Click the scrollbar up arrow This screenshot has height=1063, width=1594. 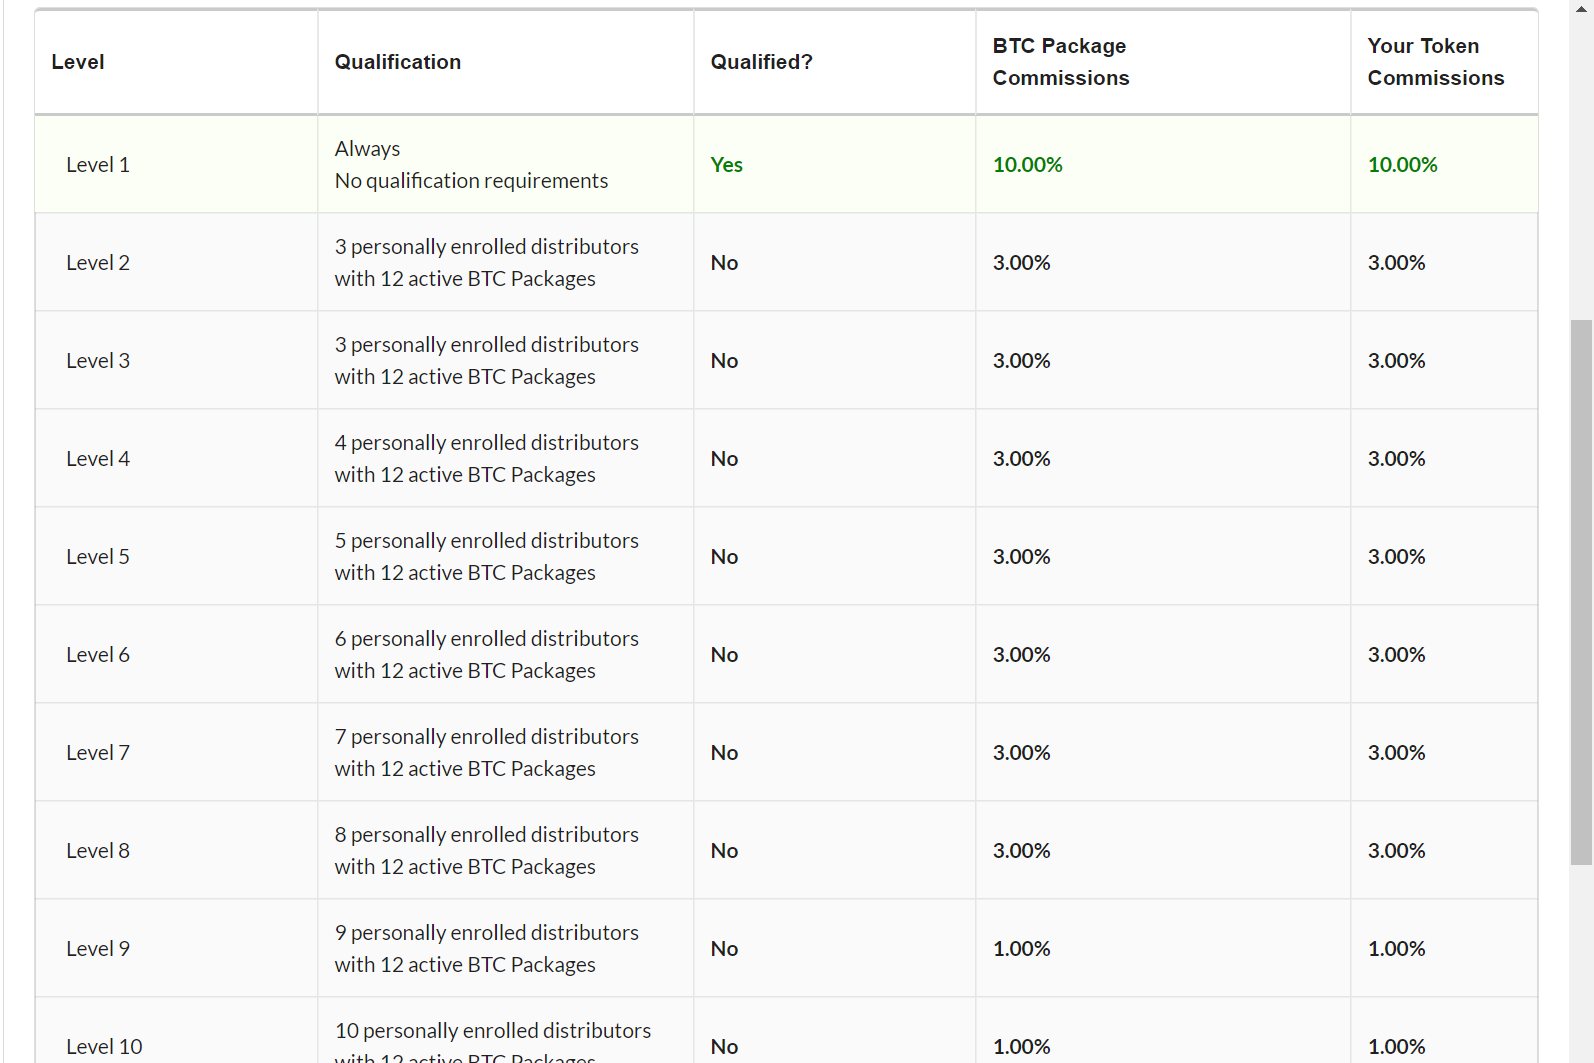pos(1581,8)
